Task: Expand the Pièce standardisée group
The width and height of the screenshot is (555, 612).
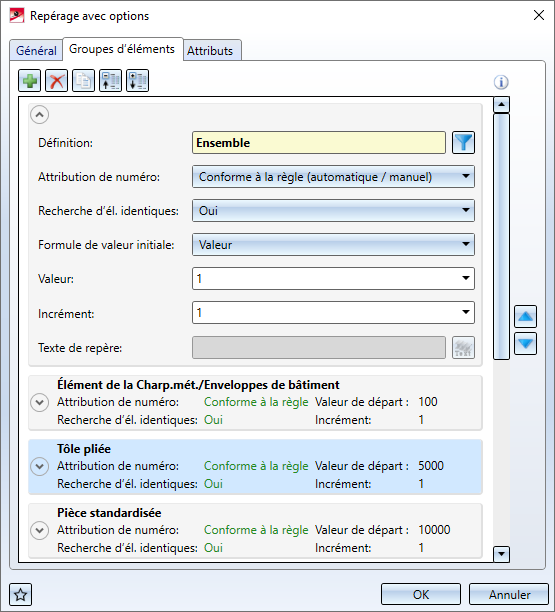Action: 39,530
